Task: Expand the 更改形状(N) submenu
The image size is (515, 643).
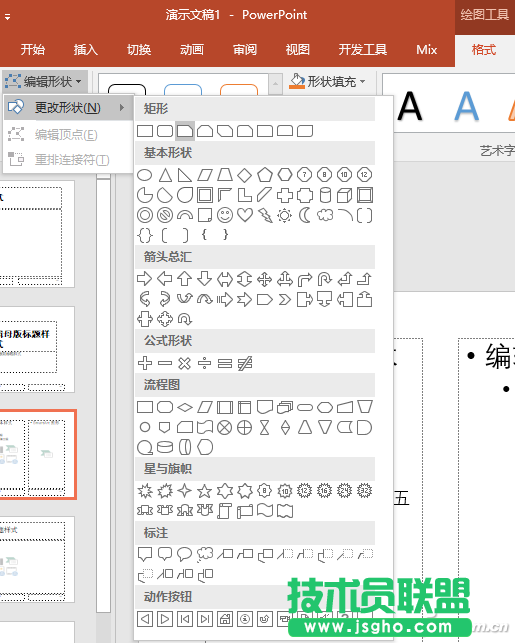Action: 68,108
